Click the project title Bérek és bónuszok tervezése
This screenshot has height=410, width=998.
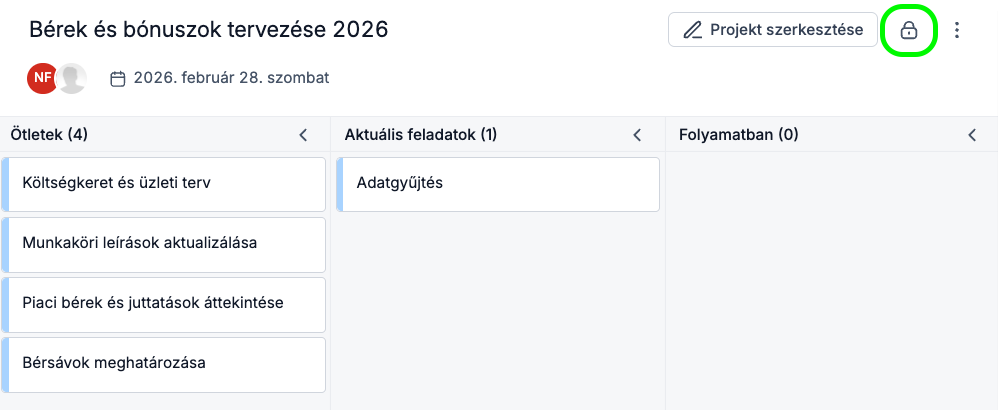(208, 30)
